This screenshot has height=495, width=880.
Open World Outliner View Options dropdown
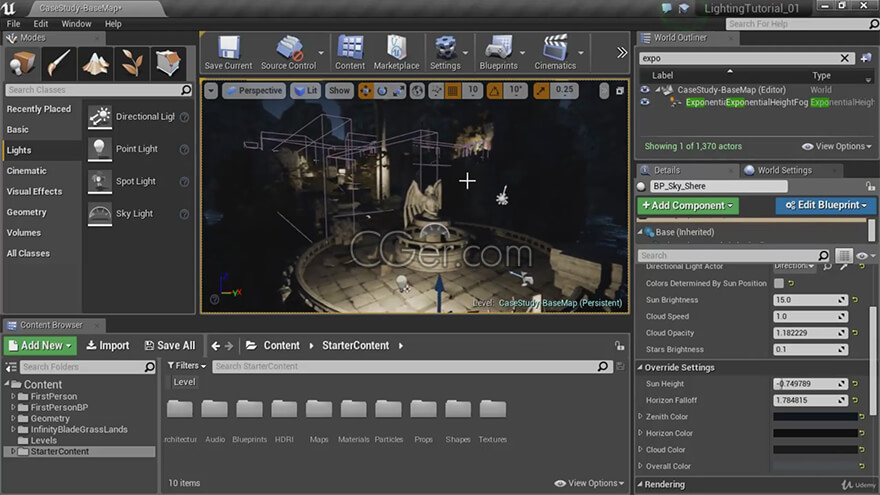(x=837, y=146)
